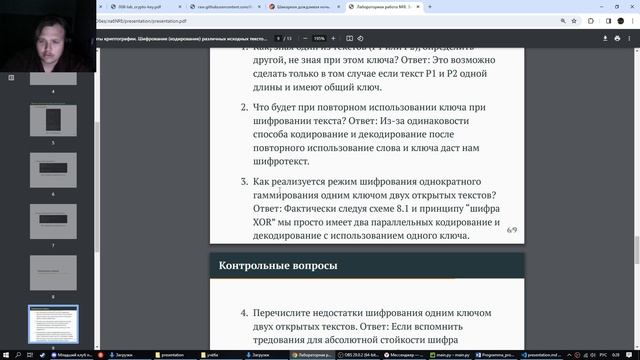Open PDF viewer more actions menu
The image size is (640, 360).
[x=629, y=38]
